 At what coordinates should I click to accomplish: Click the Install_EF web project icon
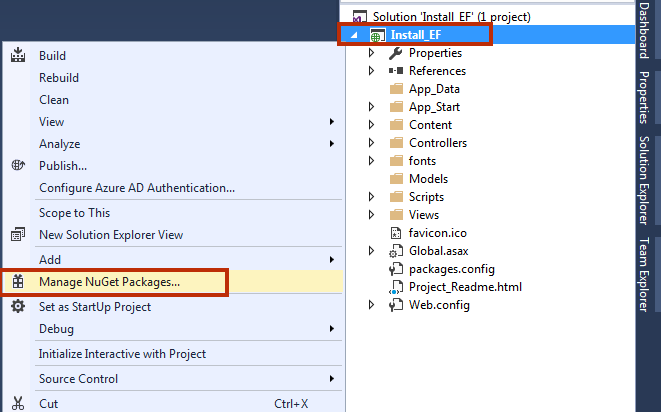pos(377,35)
